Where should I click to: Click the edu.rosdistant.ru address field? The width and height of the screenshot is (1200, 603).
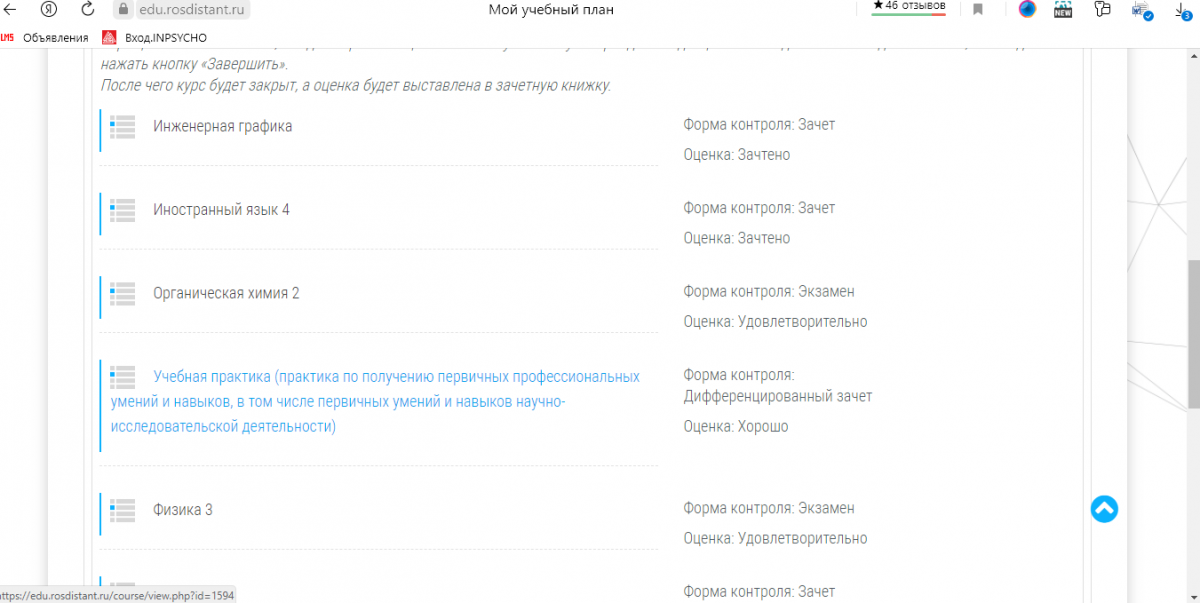[x=192, y=10]
